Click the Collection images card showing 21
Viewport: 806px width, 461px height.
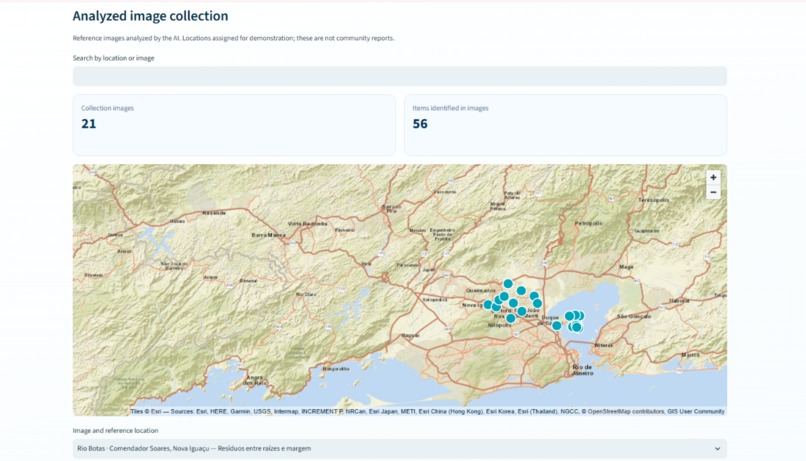[234, 125]
